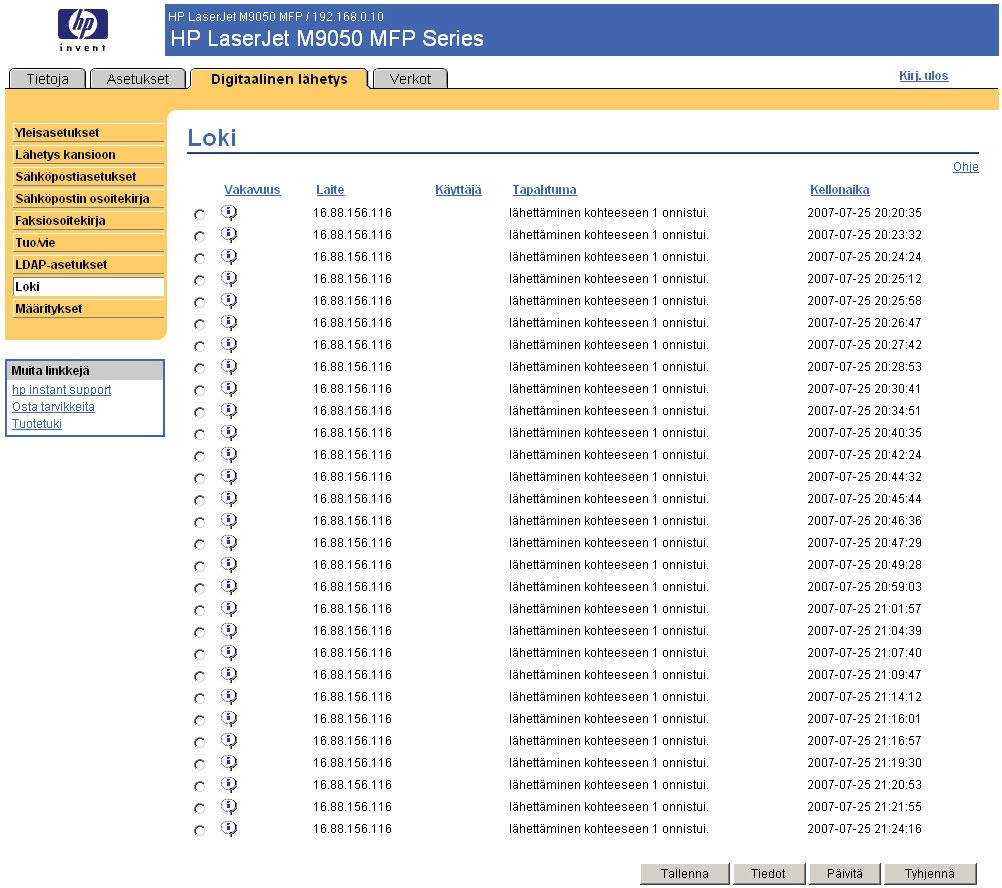Select radio button for 21:16:57 log entry
Viewport: 1002px width, 888px height.
(199, 742)
